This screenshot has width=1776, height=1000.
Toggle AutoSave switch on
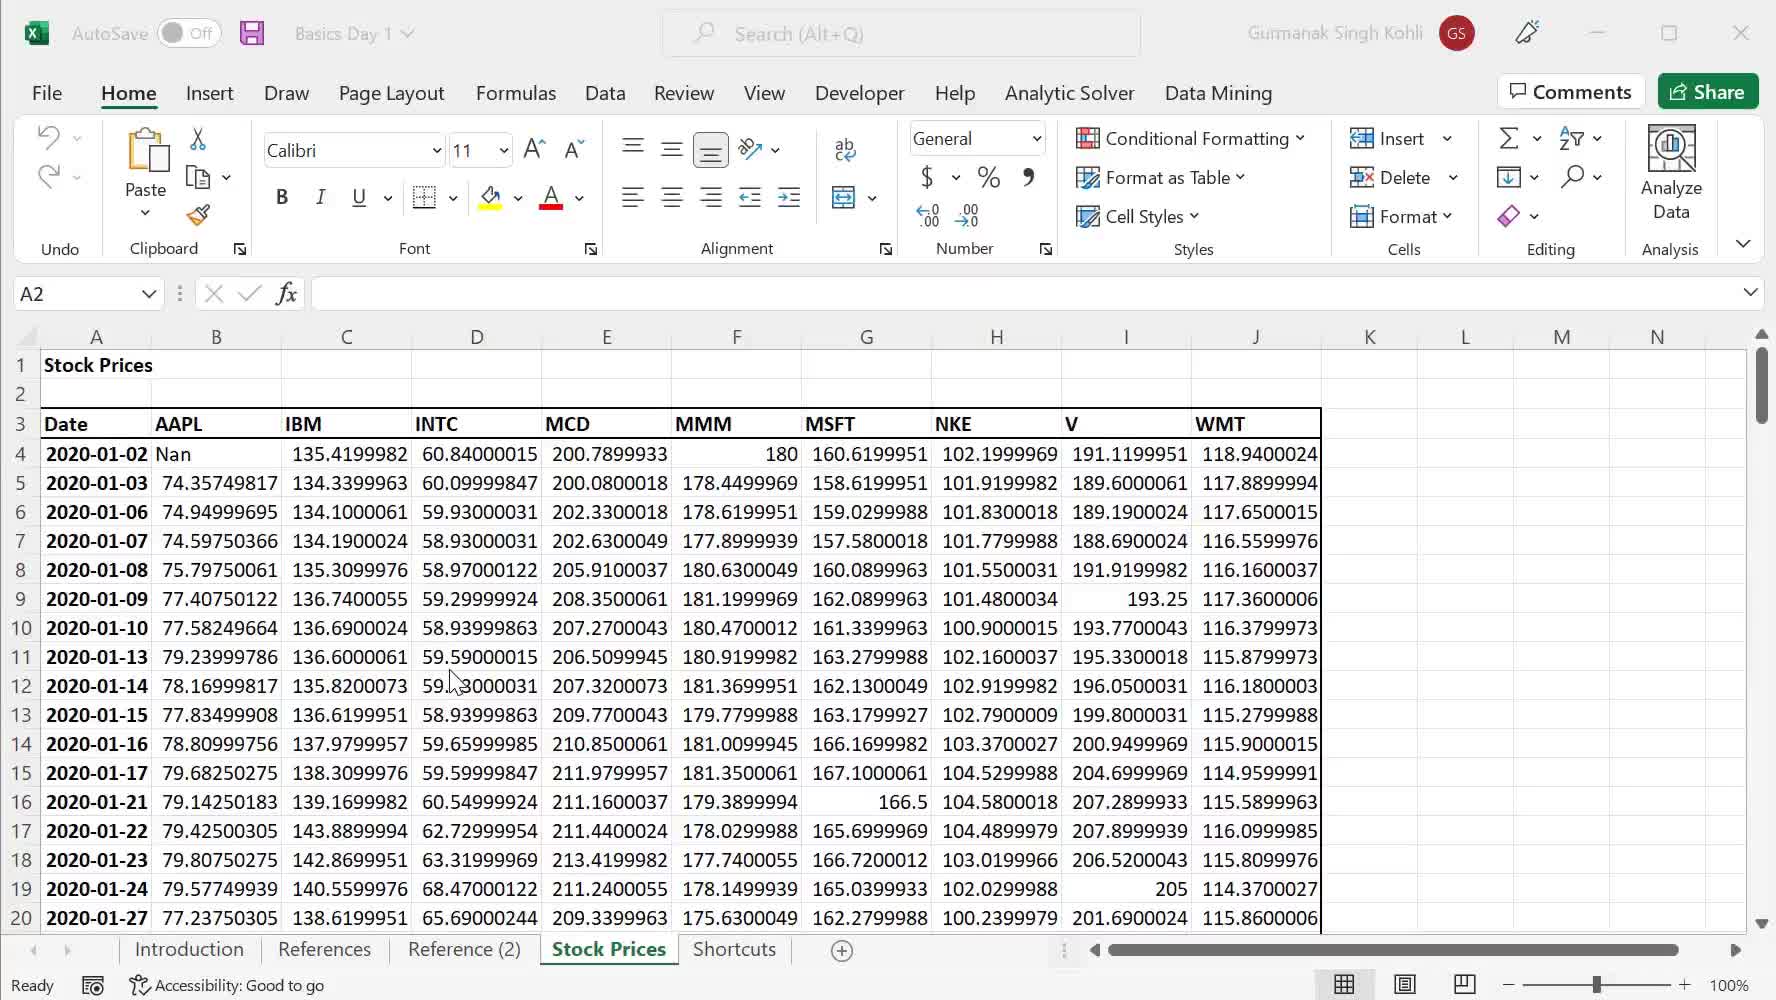click(189, 33)
